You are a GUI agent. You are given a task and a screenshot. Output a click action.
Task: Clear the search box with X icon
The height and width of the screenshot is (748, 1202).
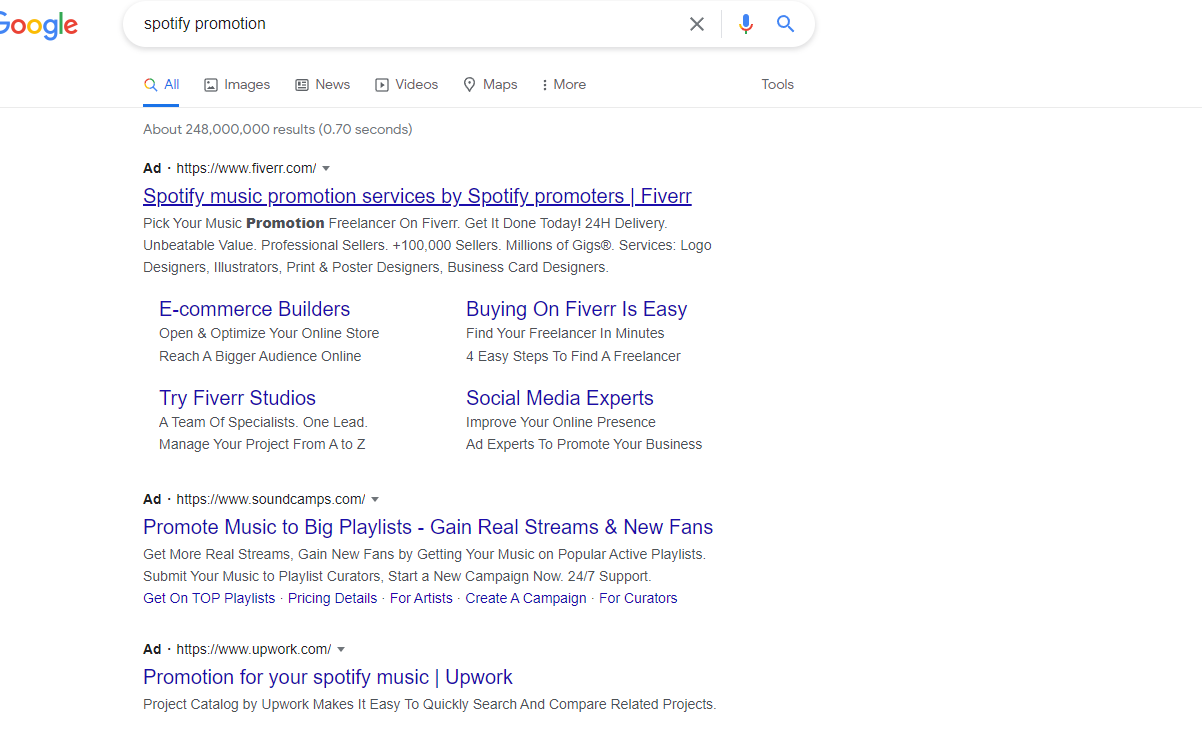coord(697,24)
